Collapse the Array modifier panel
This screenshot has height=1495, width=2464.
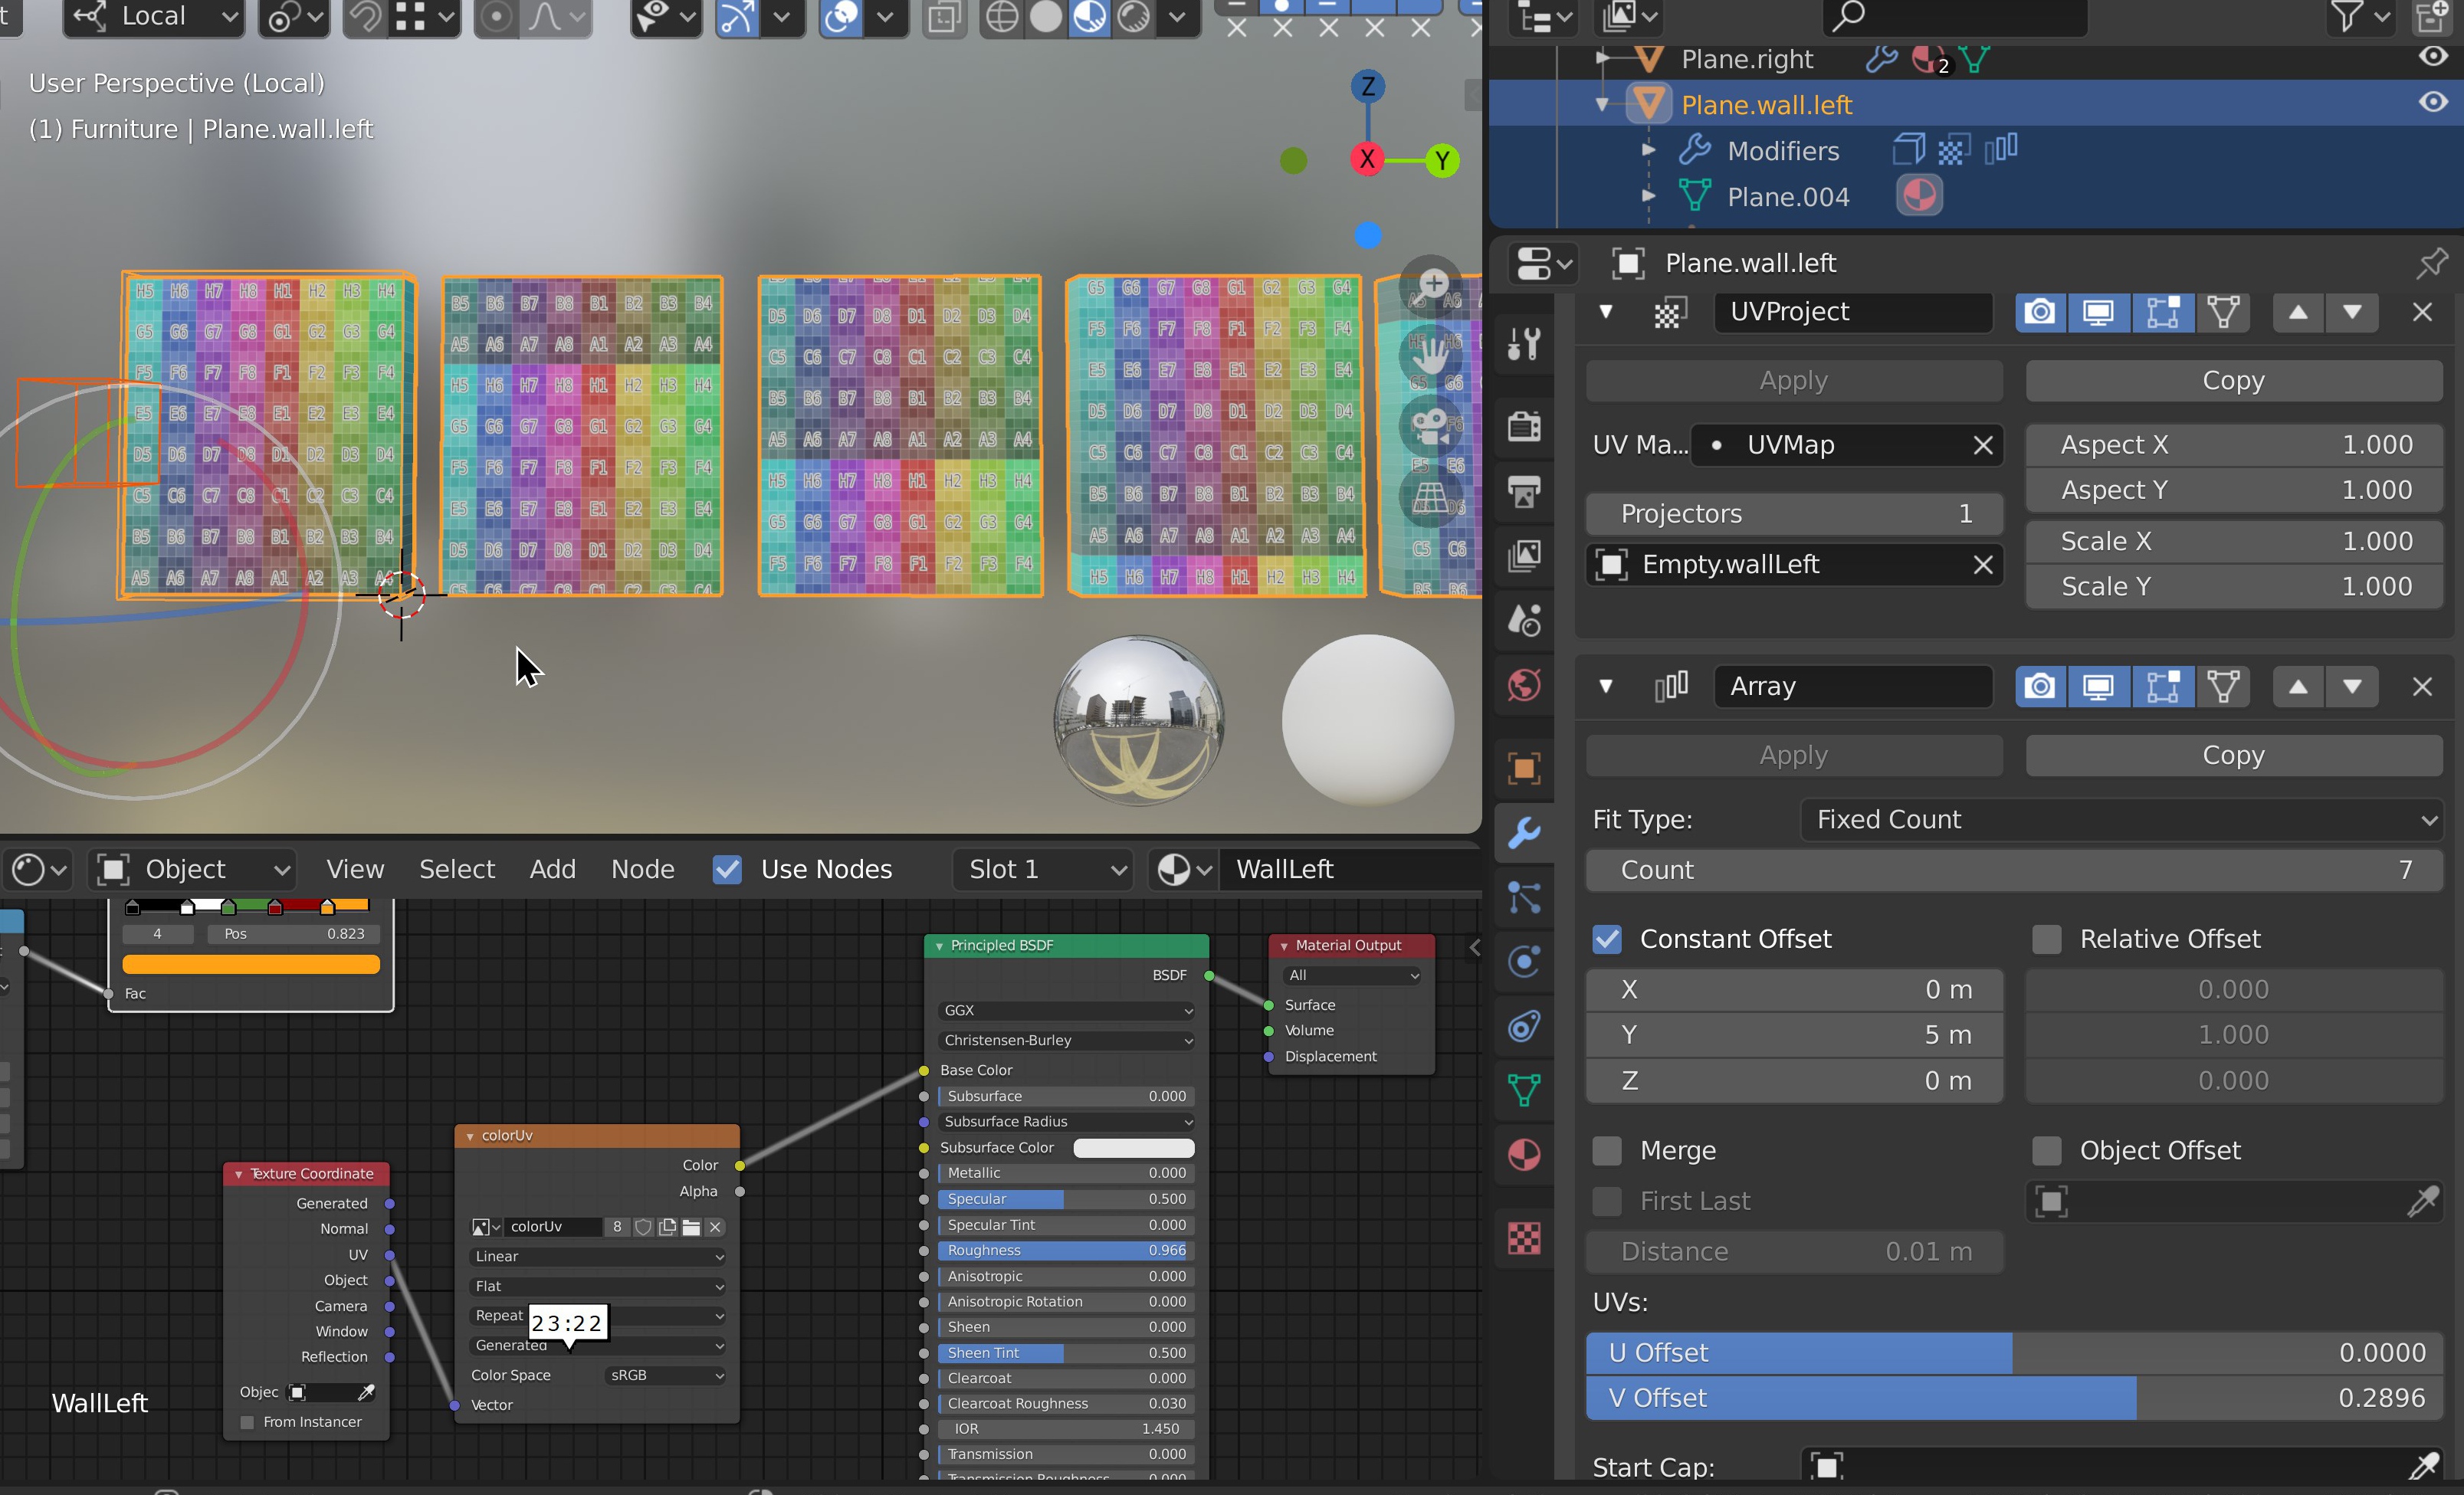pyautogui.click(x=1606, y=687)
